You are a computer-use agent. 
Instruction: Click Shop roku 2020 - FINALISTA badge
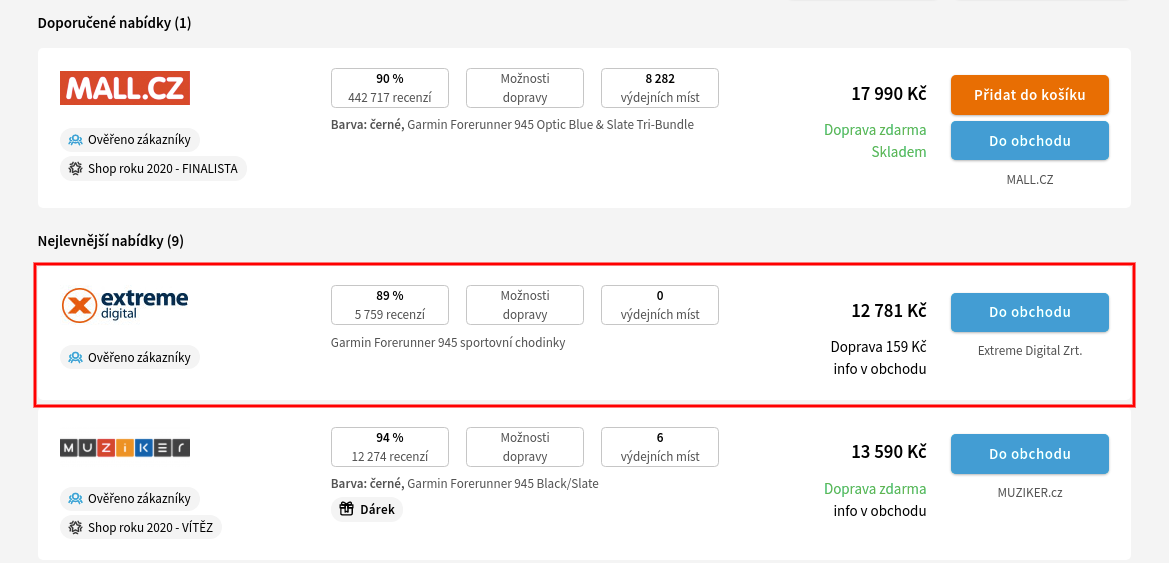[153, 169]
